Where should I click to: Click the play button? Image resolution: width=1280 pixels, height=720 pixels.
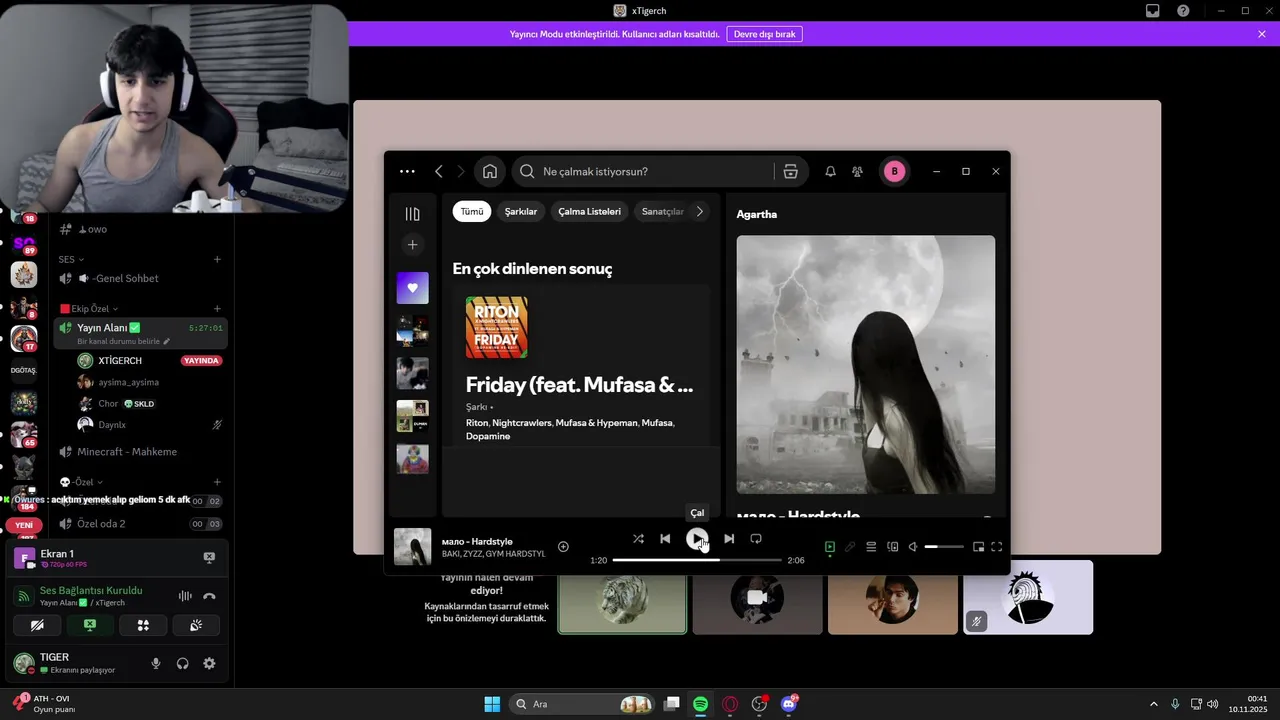click(697, 539)
